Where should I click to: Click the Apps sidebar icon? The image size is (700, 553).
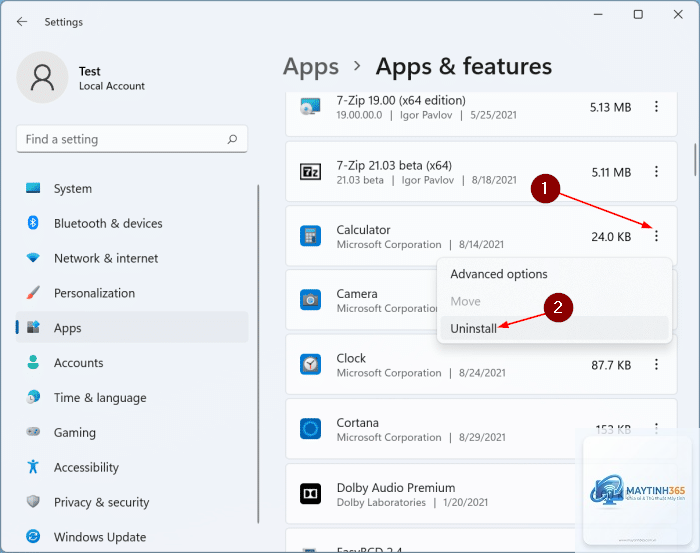click(x=33, y=327)
